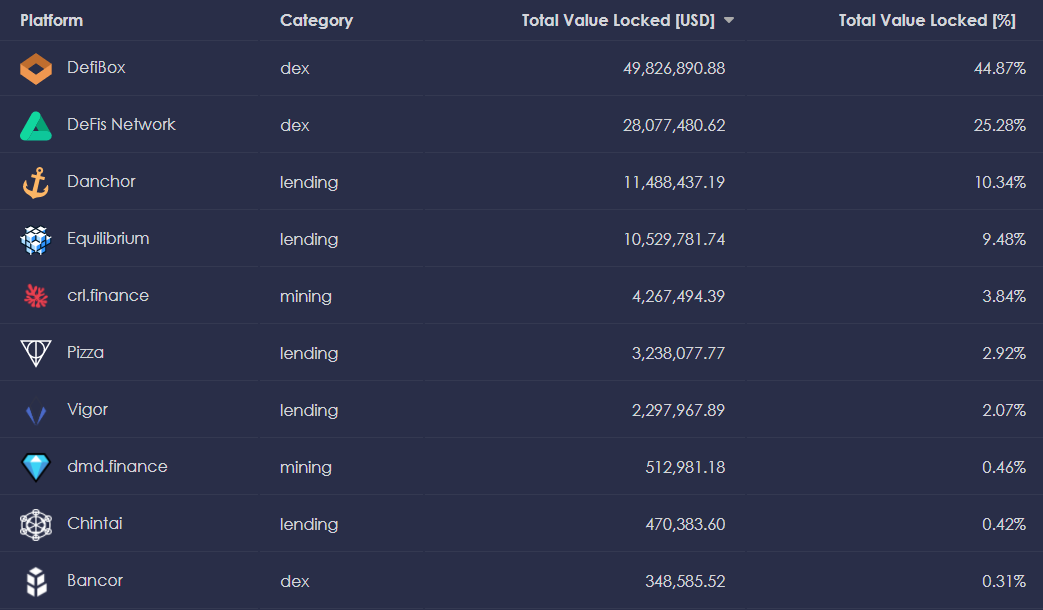This screenshot has height=610, width=1043.
Task: Select the value 49,826,890.88
Action: coord(674,69)
